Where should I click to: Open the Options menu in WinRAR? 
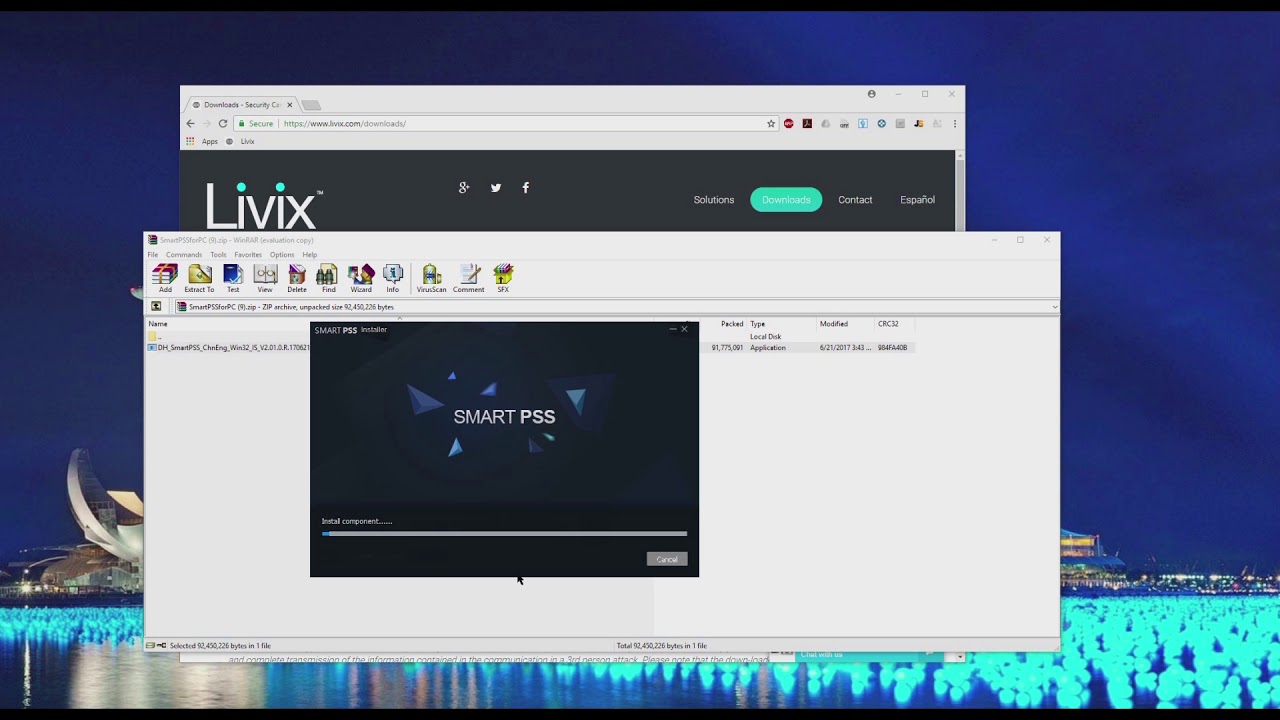[x=282, y=255]
